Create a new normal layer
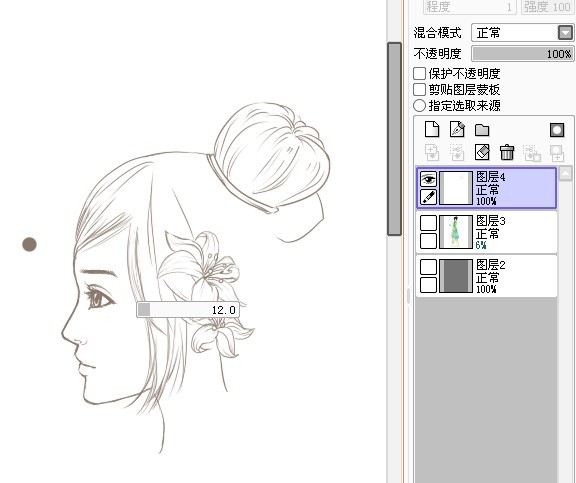The width and height of the screenshot is (576, 483). point(432,129)
